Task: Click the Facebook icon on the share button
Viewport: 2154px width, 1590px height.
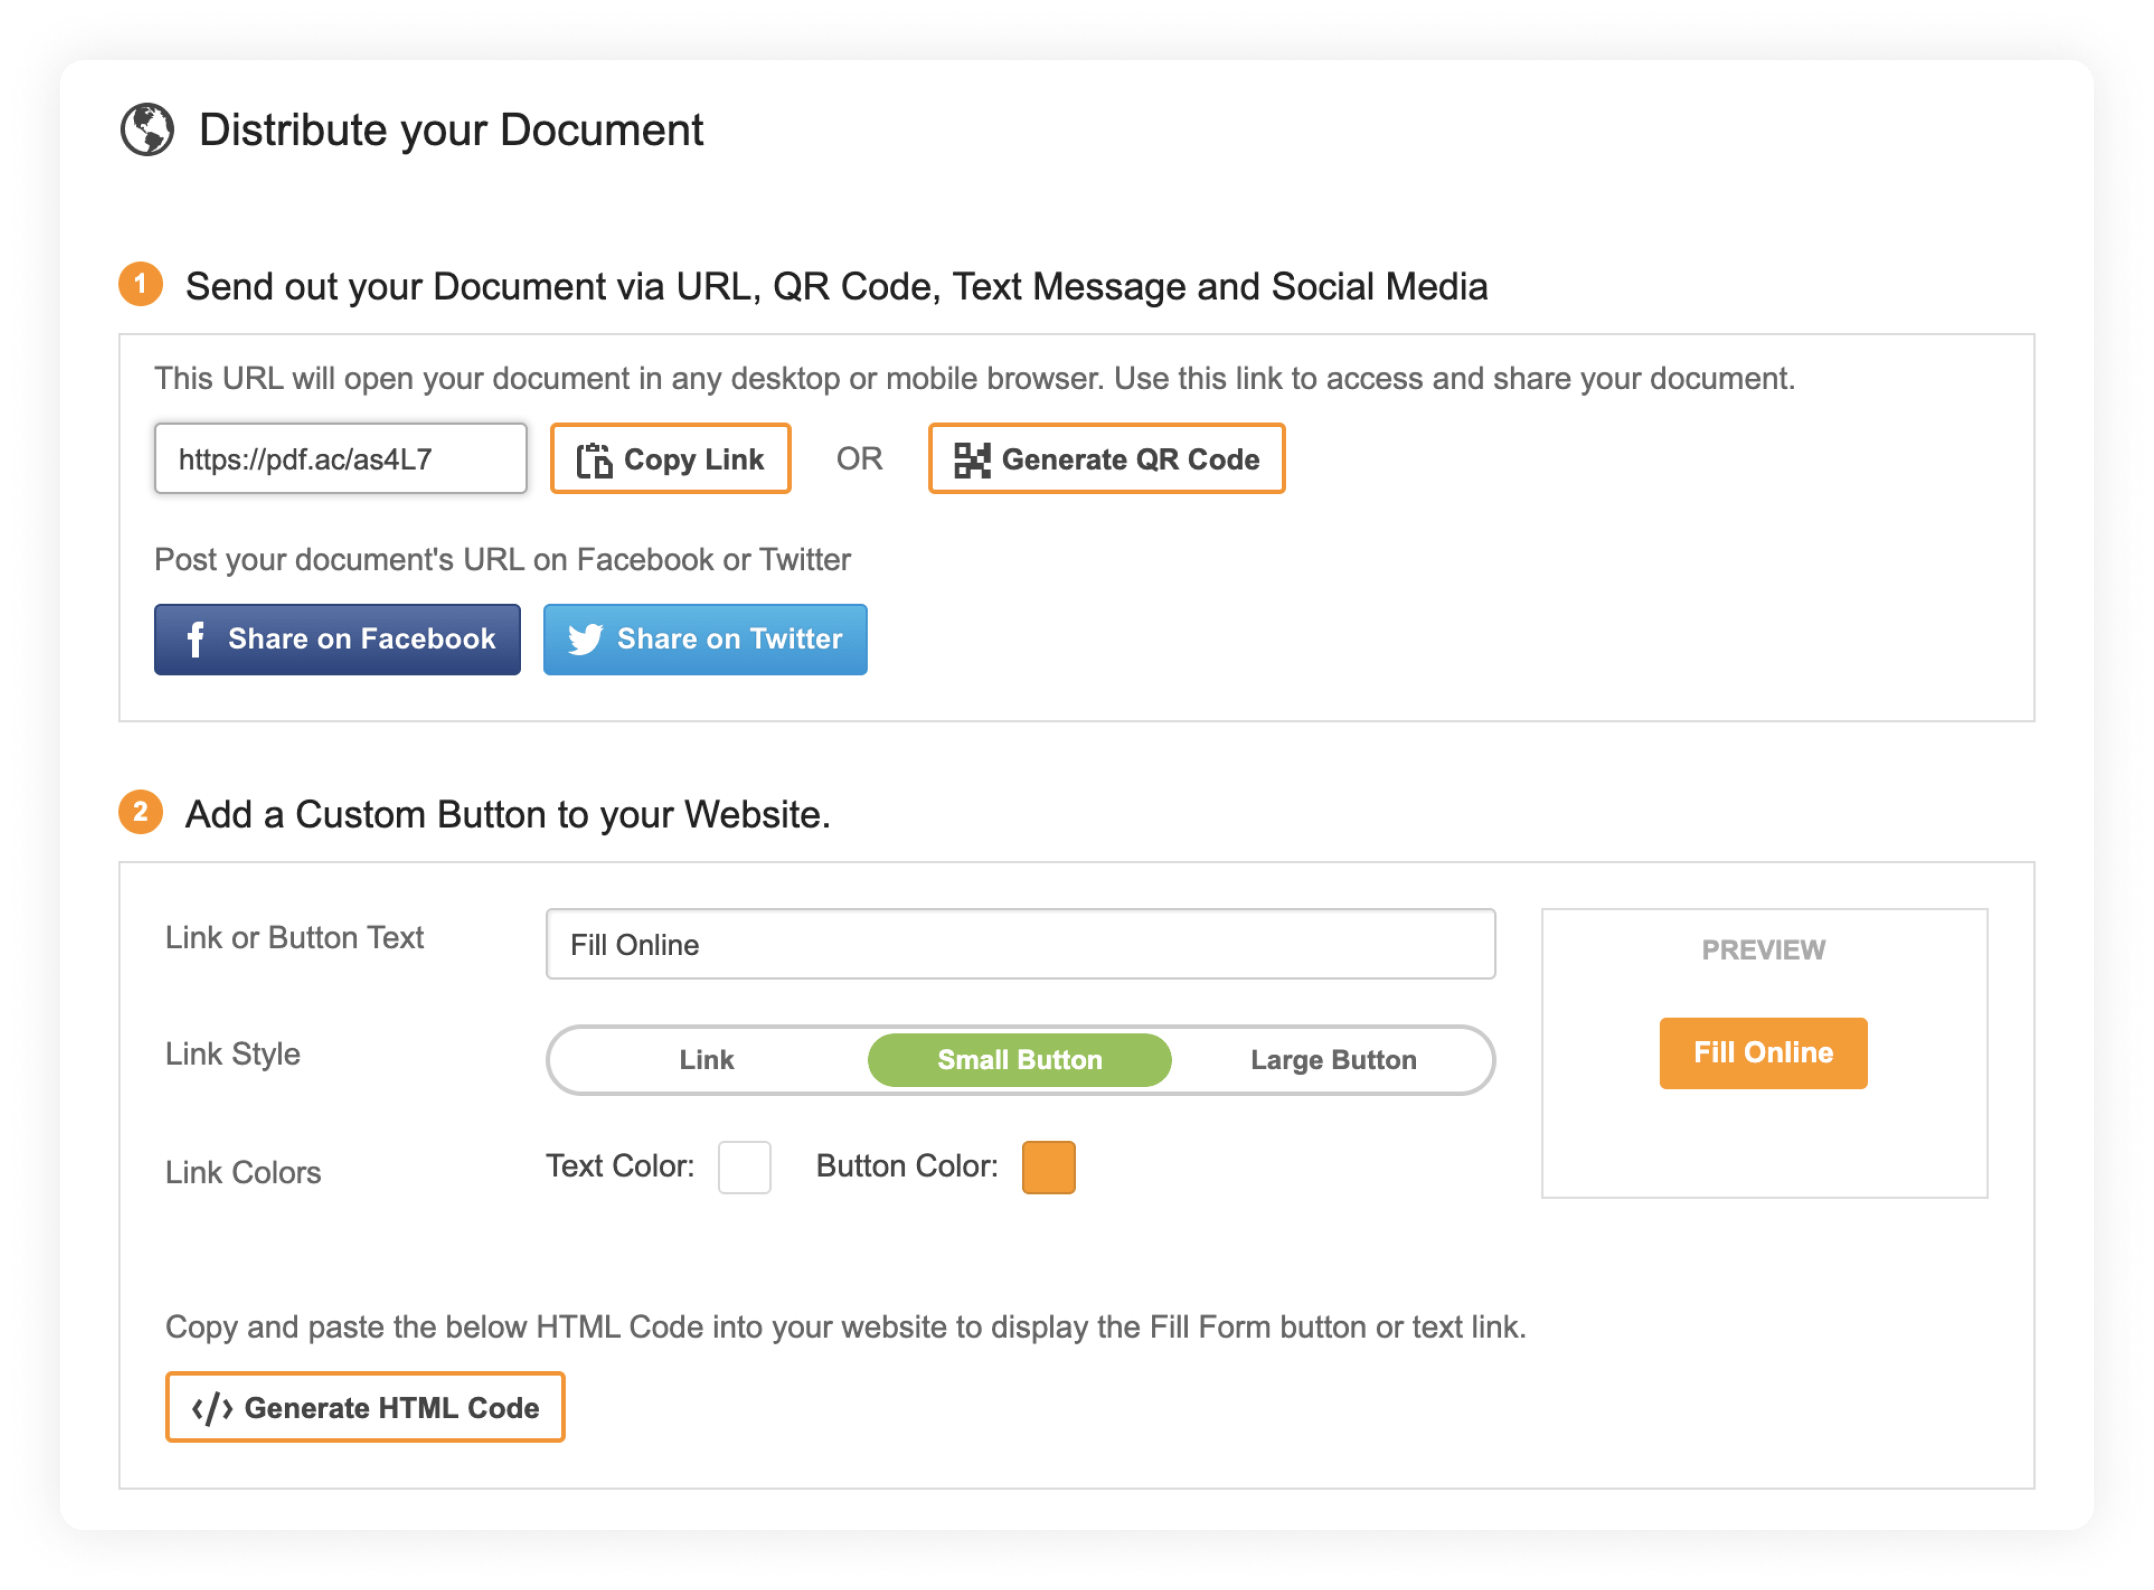Action: click(196, 639)
